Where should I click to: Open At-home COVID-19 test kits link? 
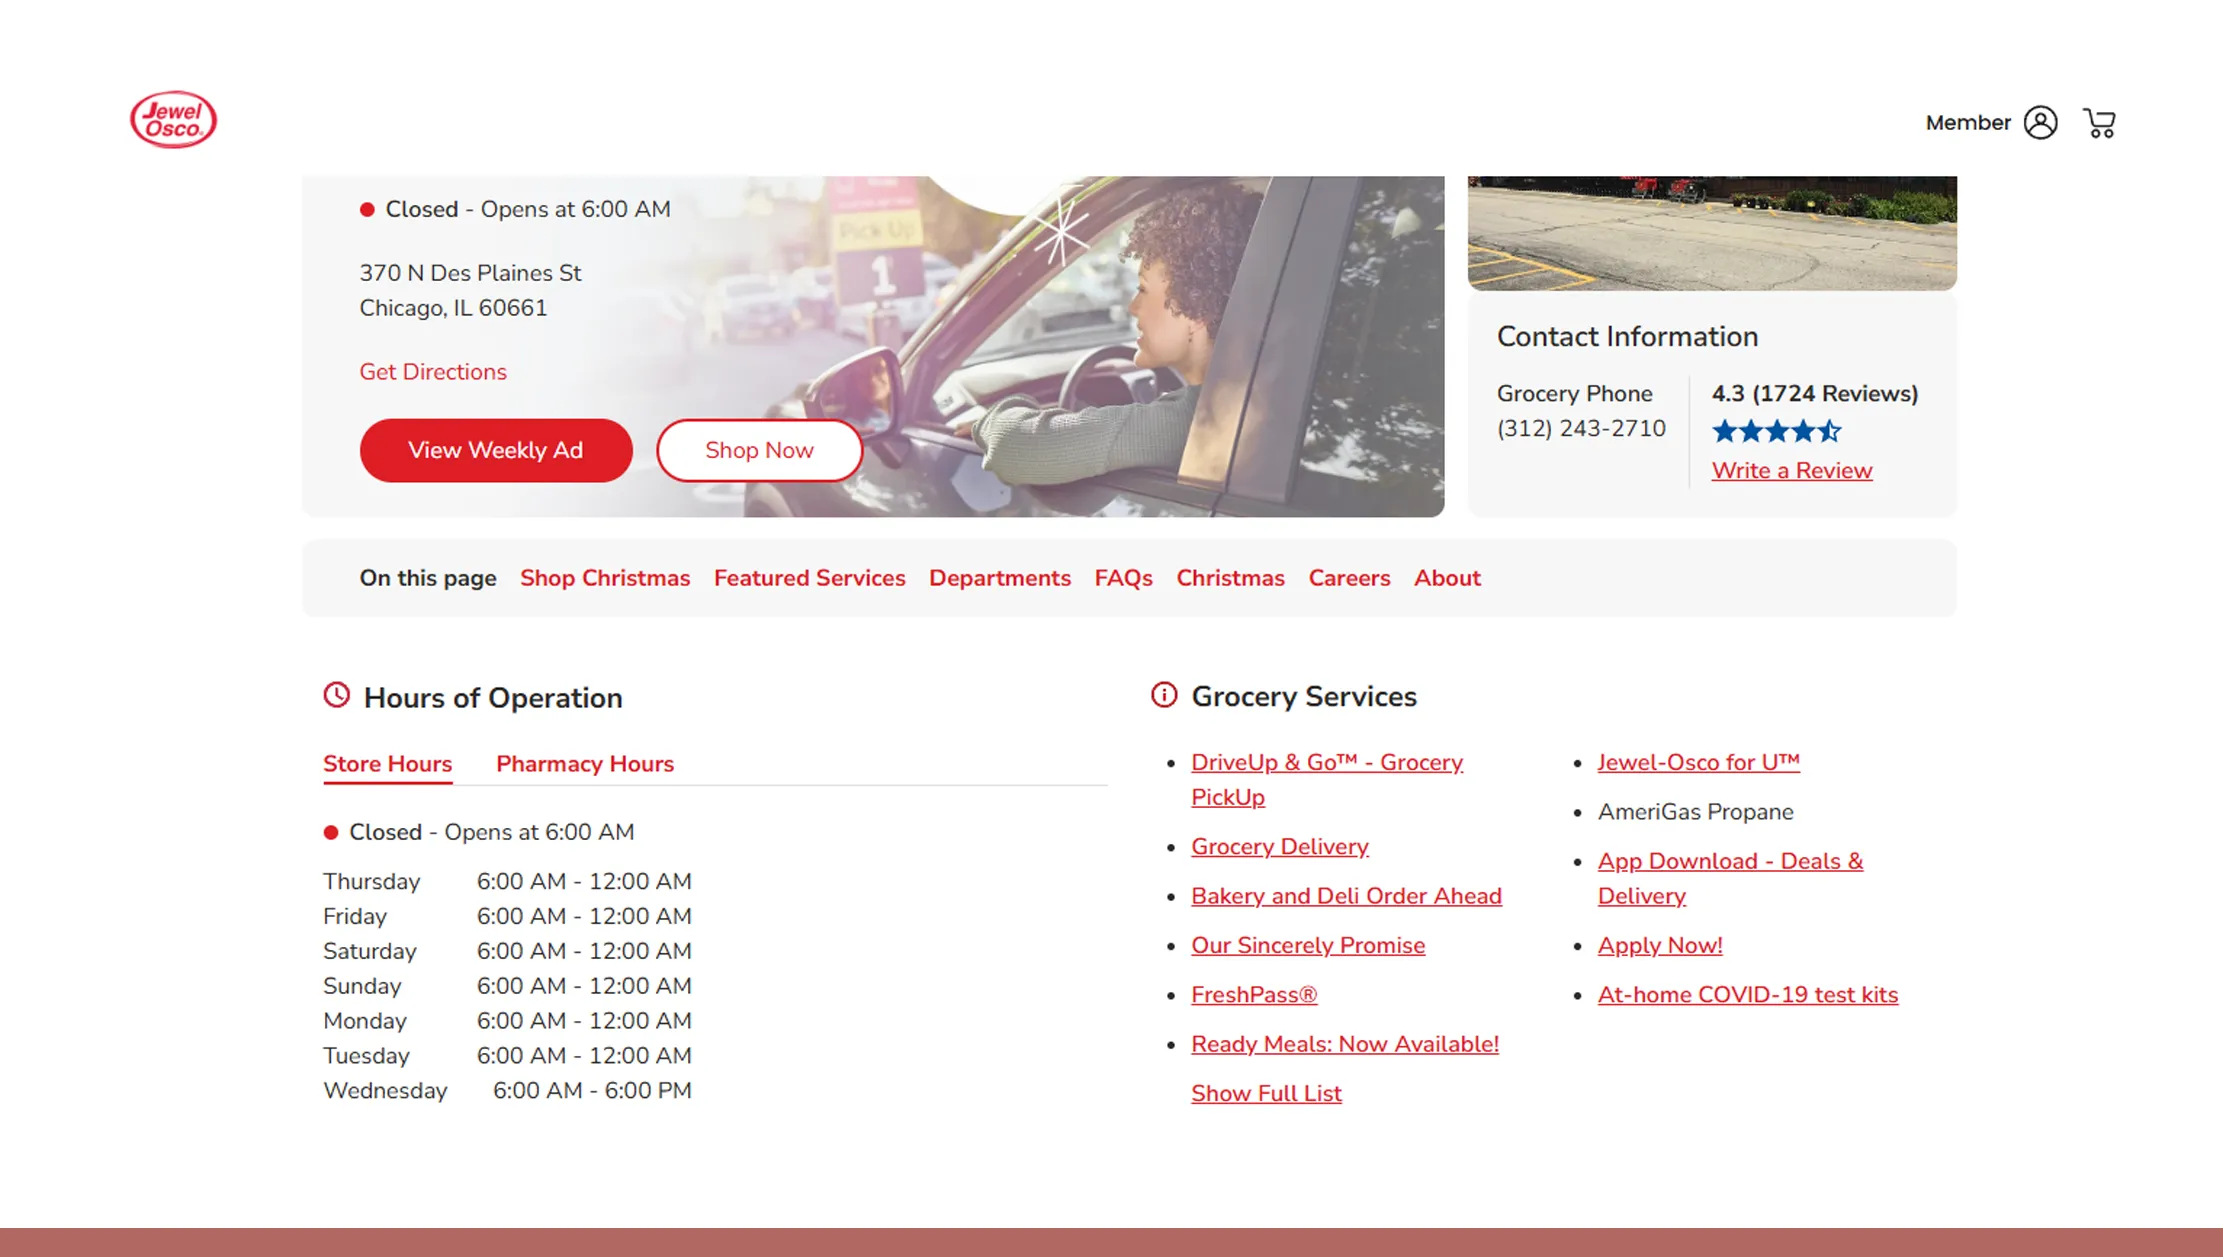pos(1747,994)
